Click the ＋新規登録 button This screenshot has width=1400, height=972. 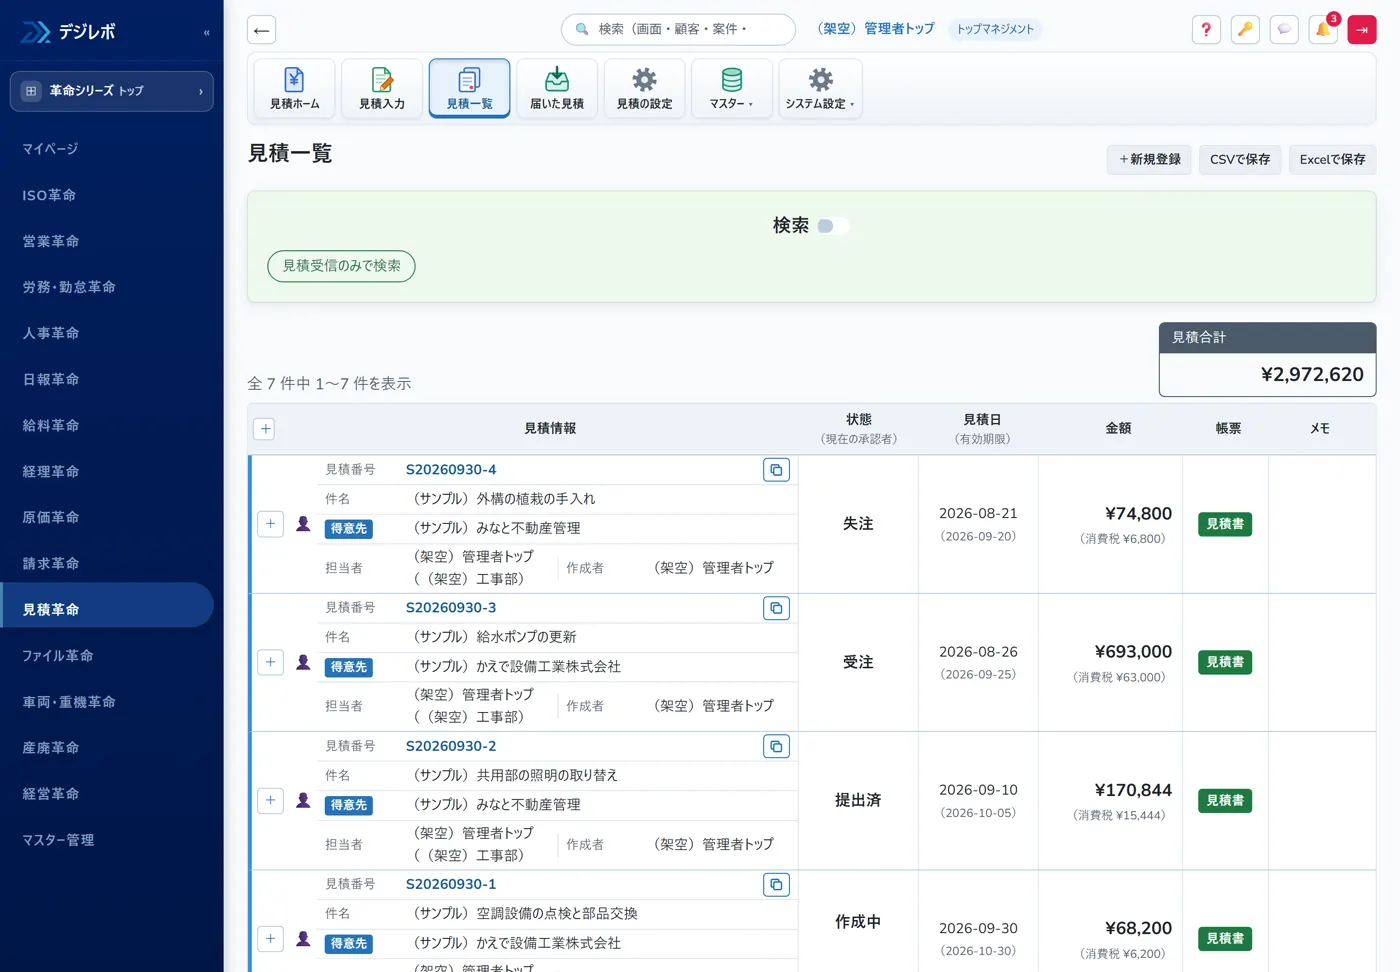[1149, 159]
